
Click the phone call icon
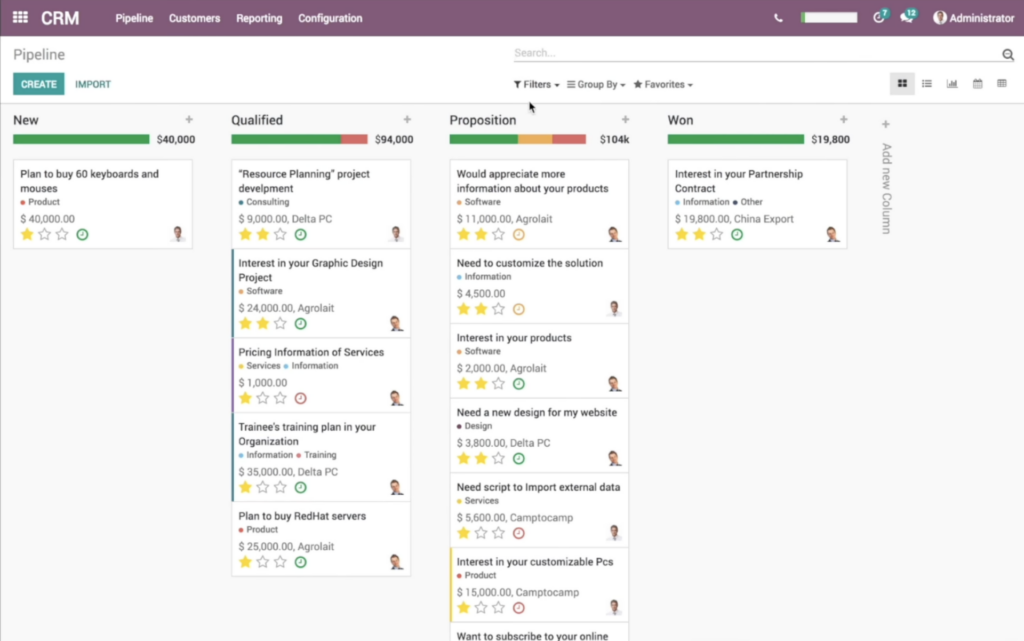tap(778, 18)
